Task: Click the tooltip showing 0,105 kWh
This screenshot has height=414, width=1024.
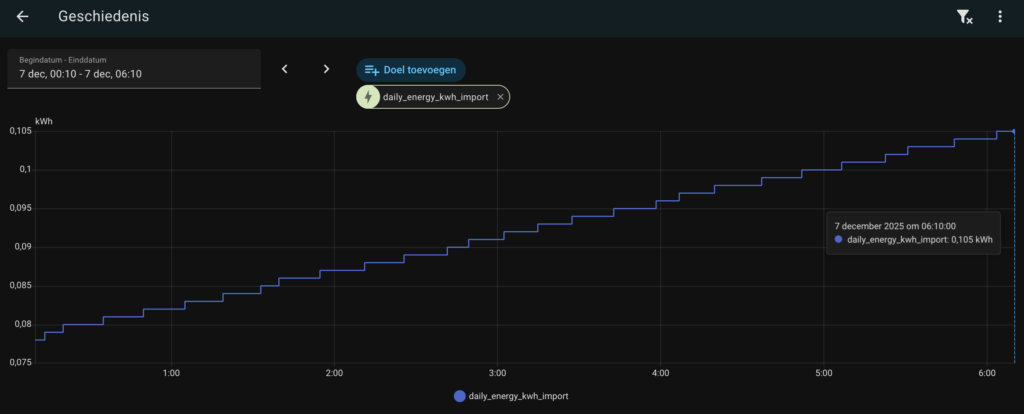Action: click(913, 233)
